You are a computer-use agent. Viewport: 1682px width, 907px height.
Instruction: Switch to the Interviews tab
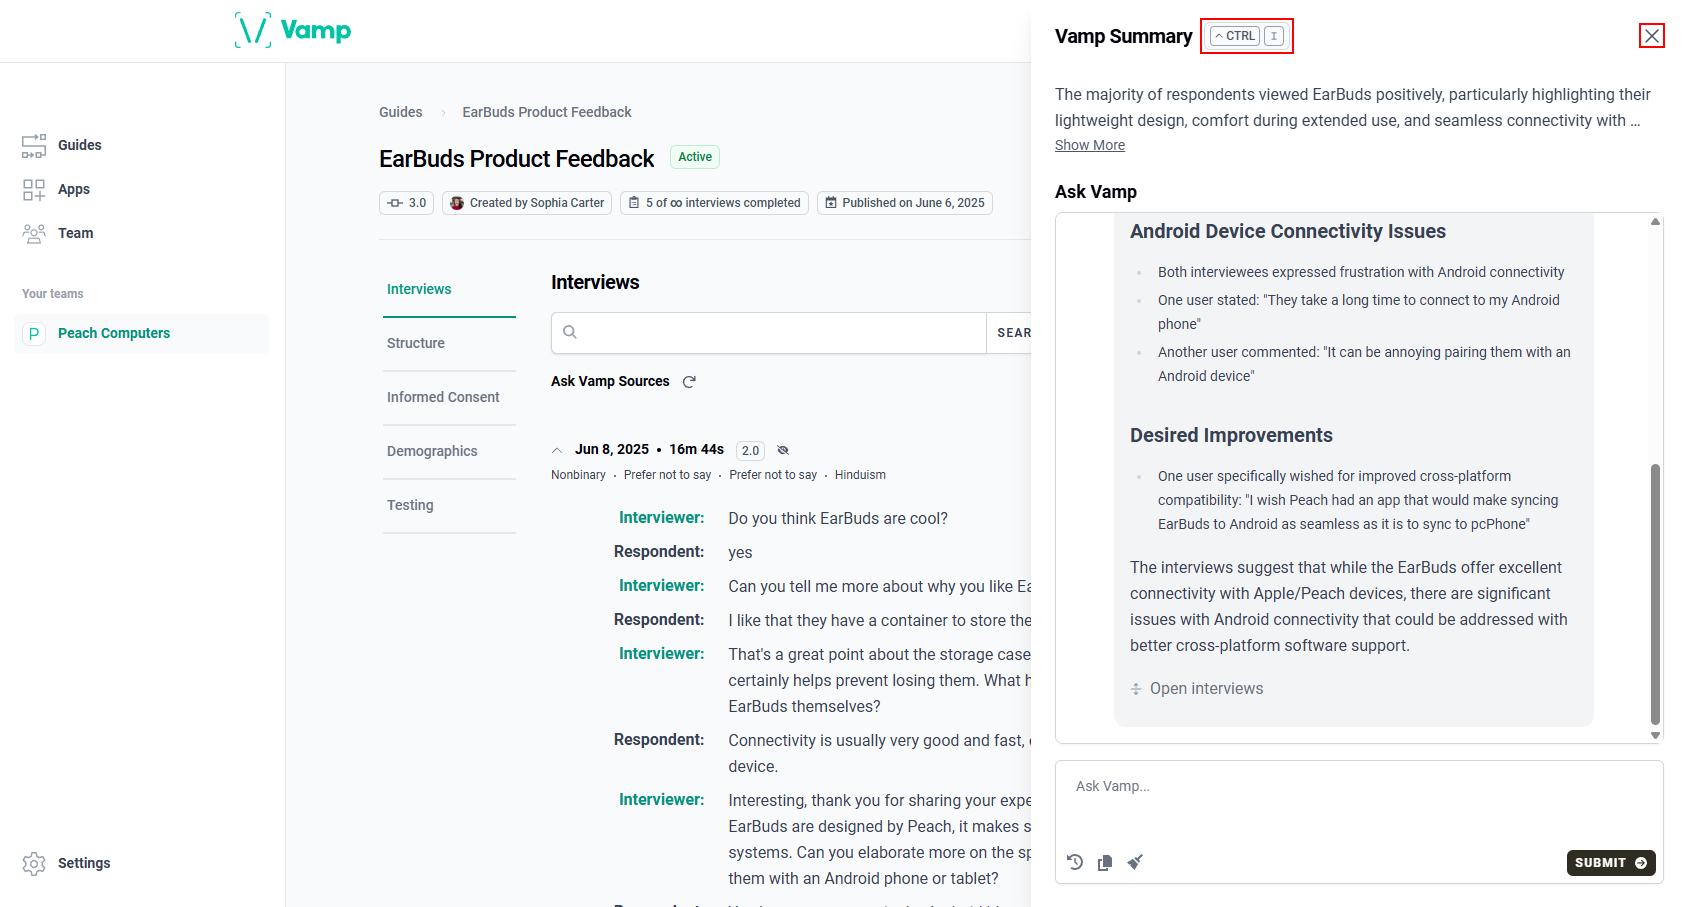[449, 289]
